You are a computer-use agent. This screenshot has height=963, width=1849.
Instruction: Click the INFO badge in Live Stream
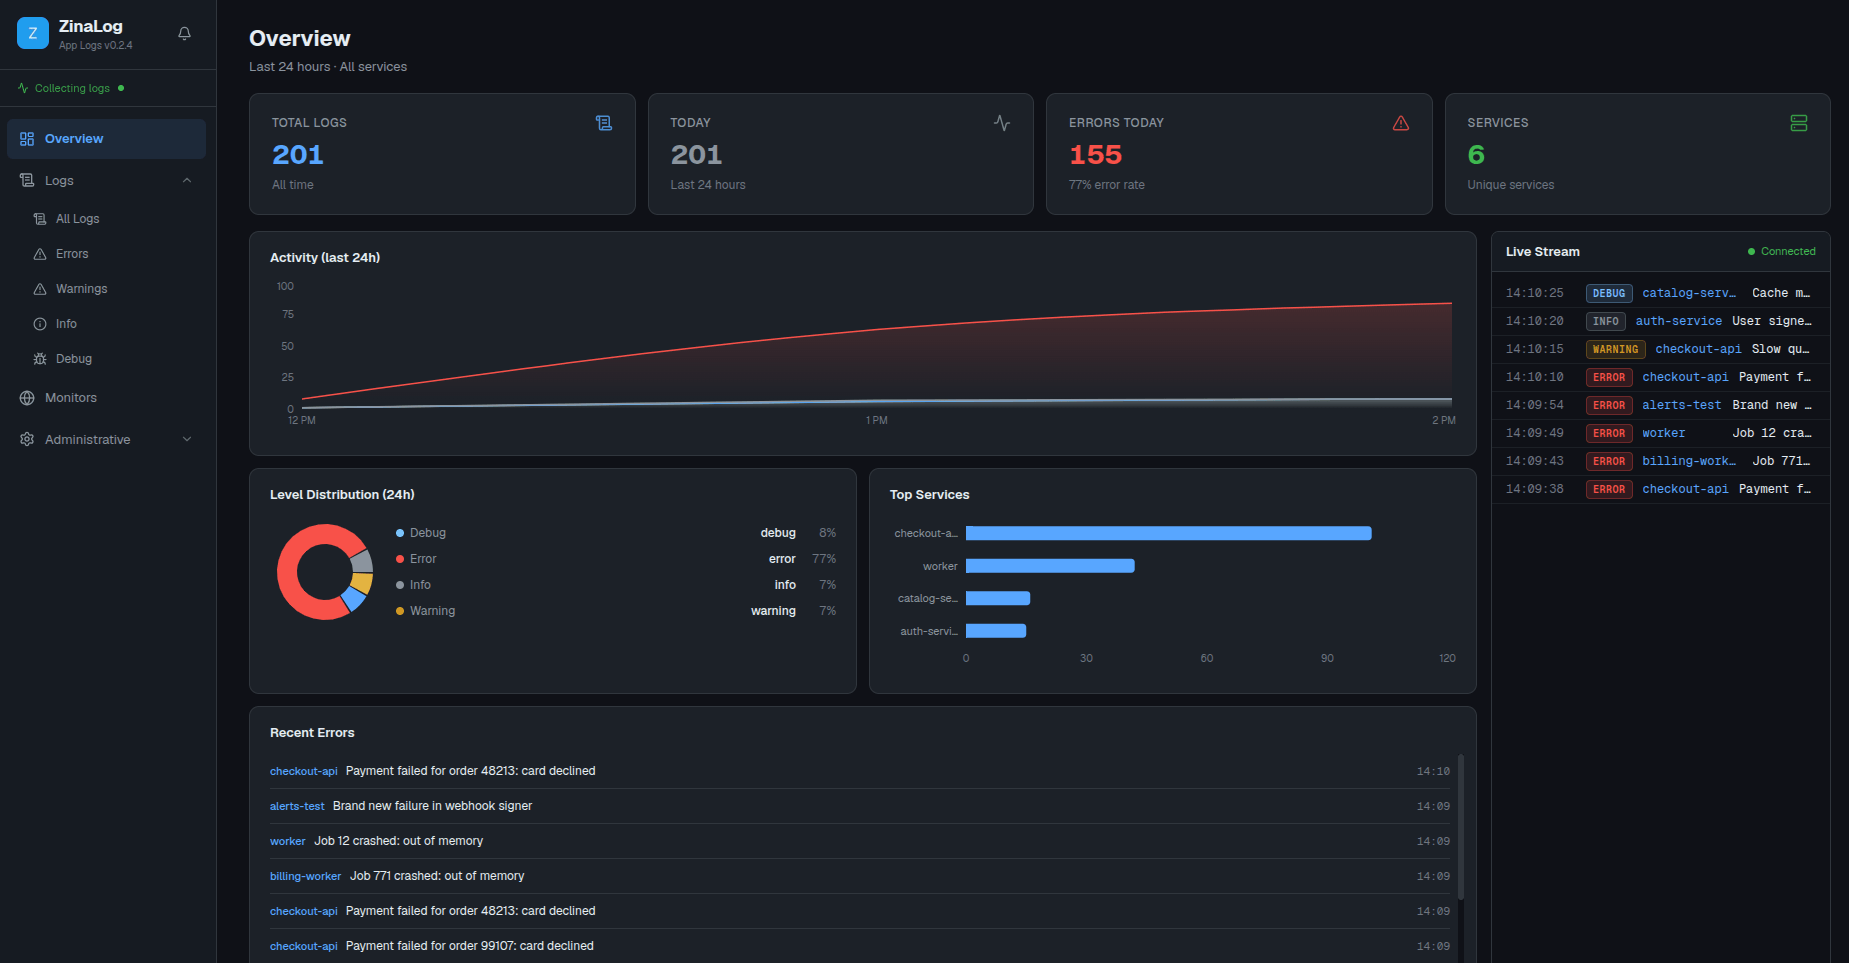(1606, 321)
